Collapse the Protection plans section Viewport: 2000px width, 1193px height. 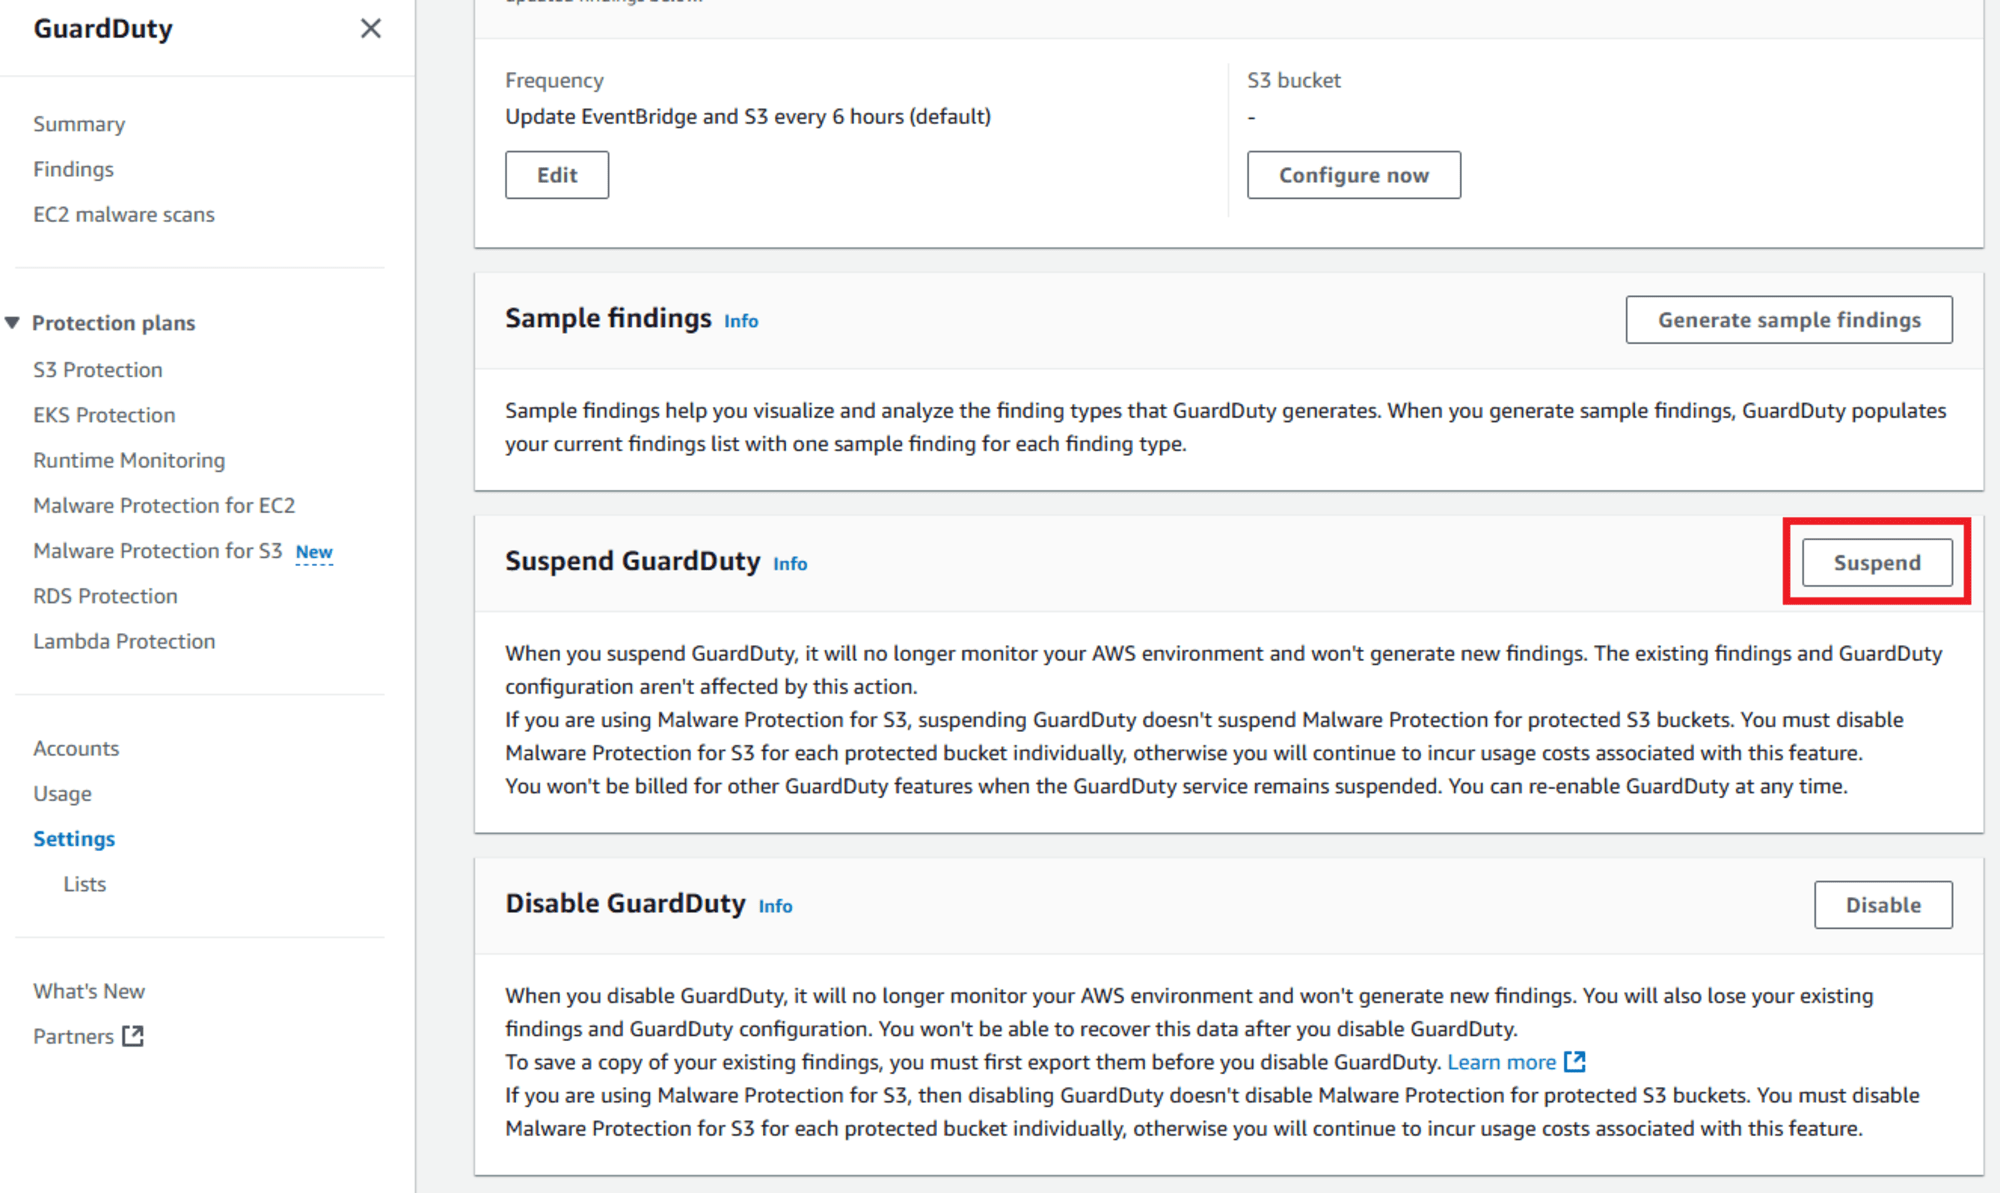[12, 322]
